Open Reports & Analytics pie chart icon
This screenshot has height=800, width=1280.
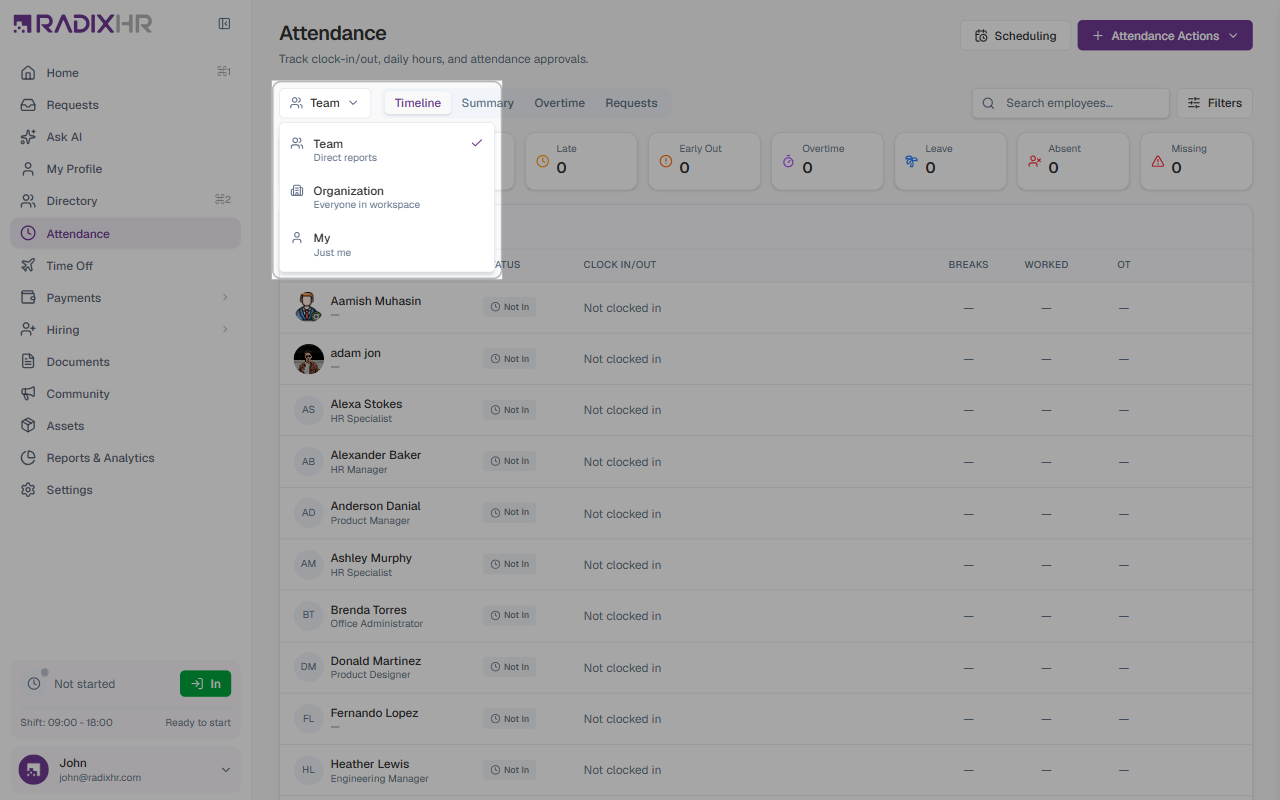coord(28,458)
